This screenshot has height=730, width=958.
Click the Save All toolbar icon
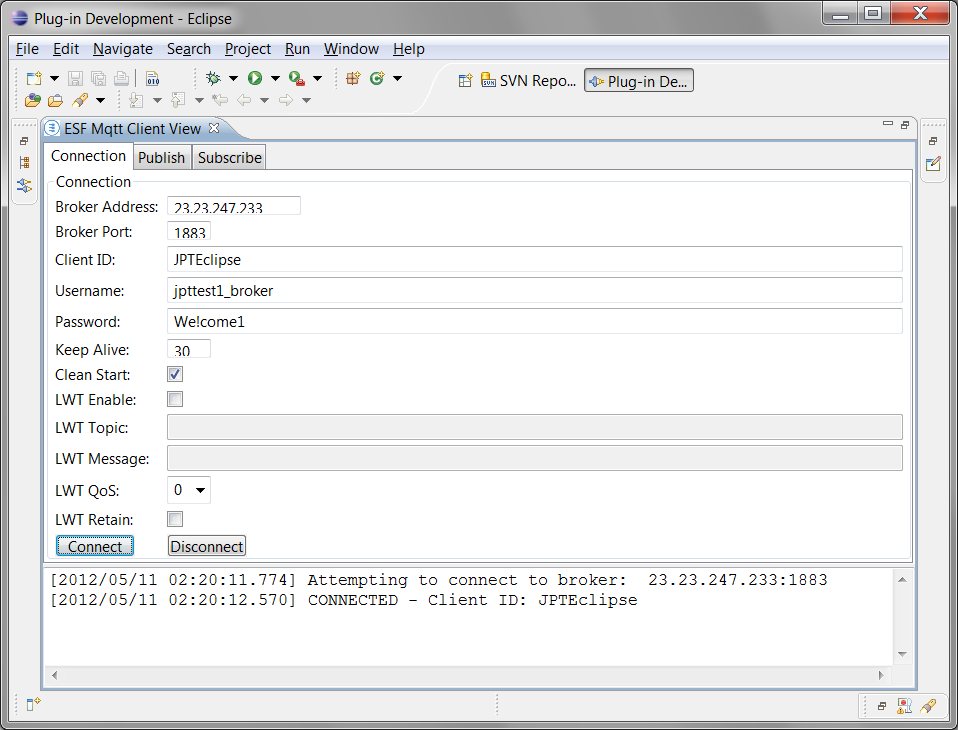98,78
